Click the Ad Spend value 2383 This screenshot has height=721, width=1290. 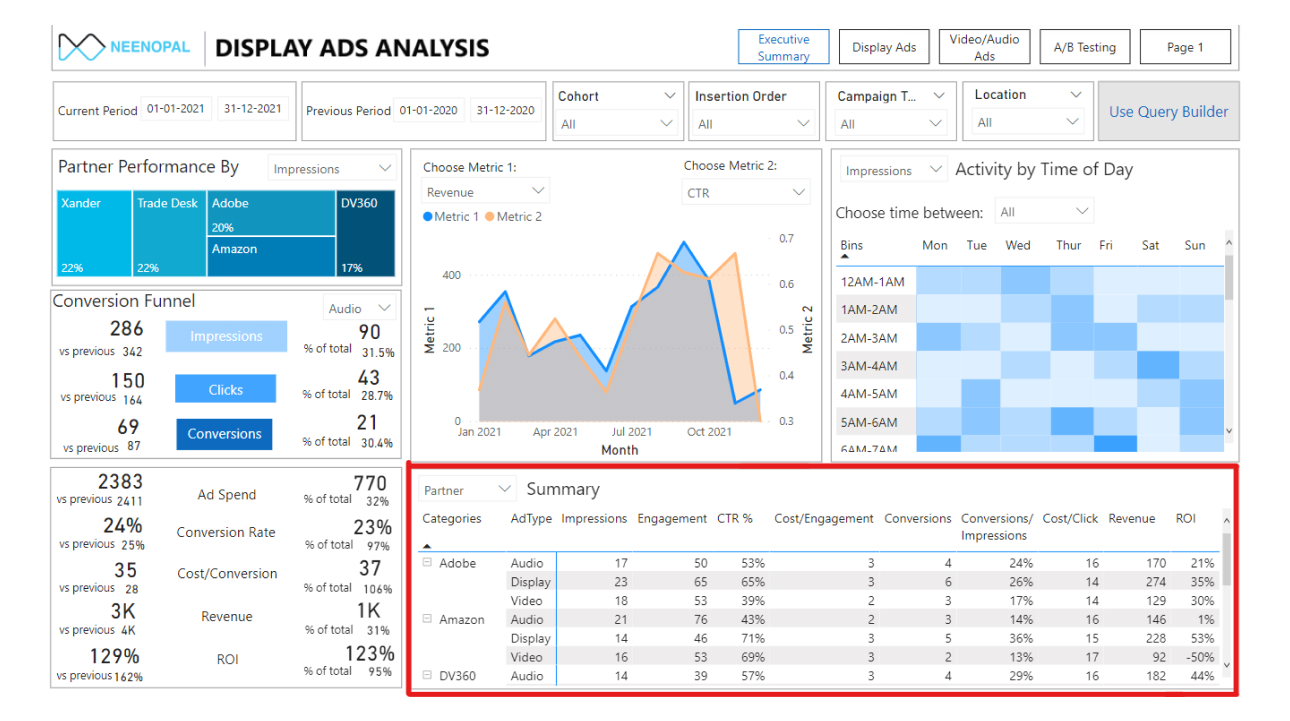click(120, 482)
